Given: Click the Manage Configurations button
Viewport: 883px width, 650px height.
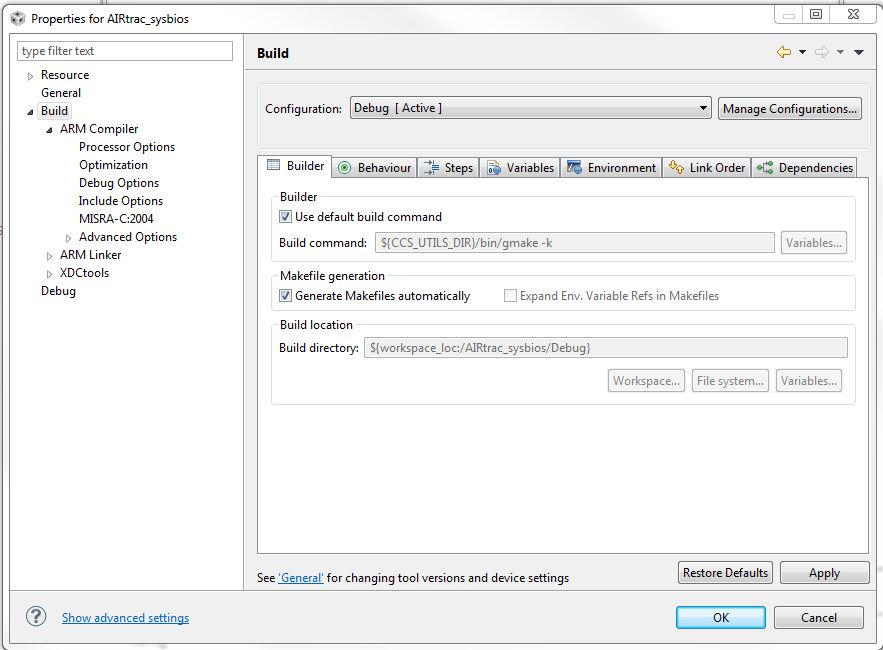Looking at the screenshot, I should 789,109.
